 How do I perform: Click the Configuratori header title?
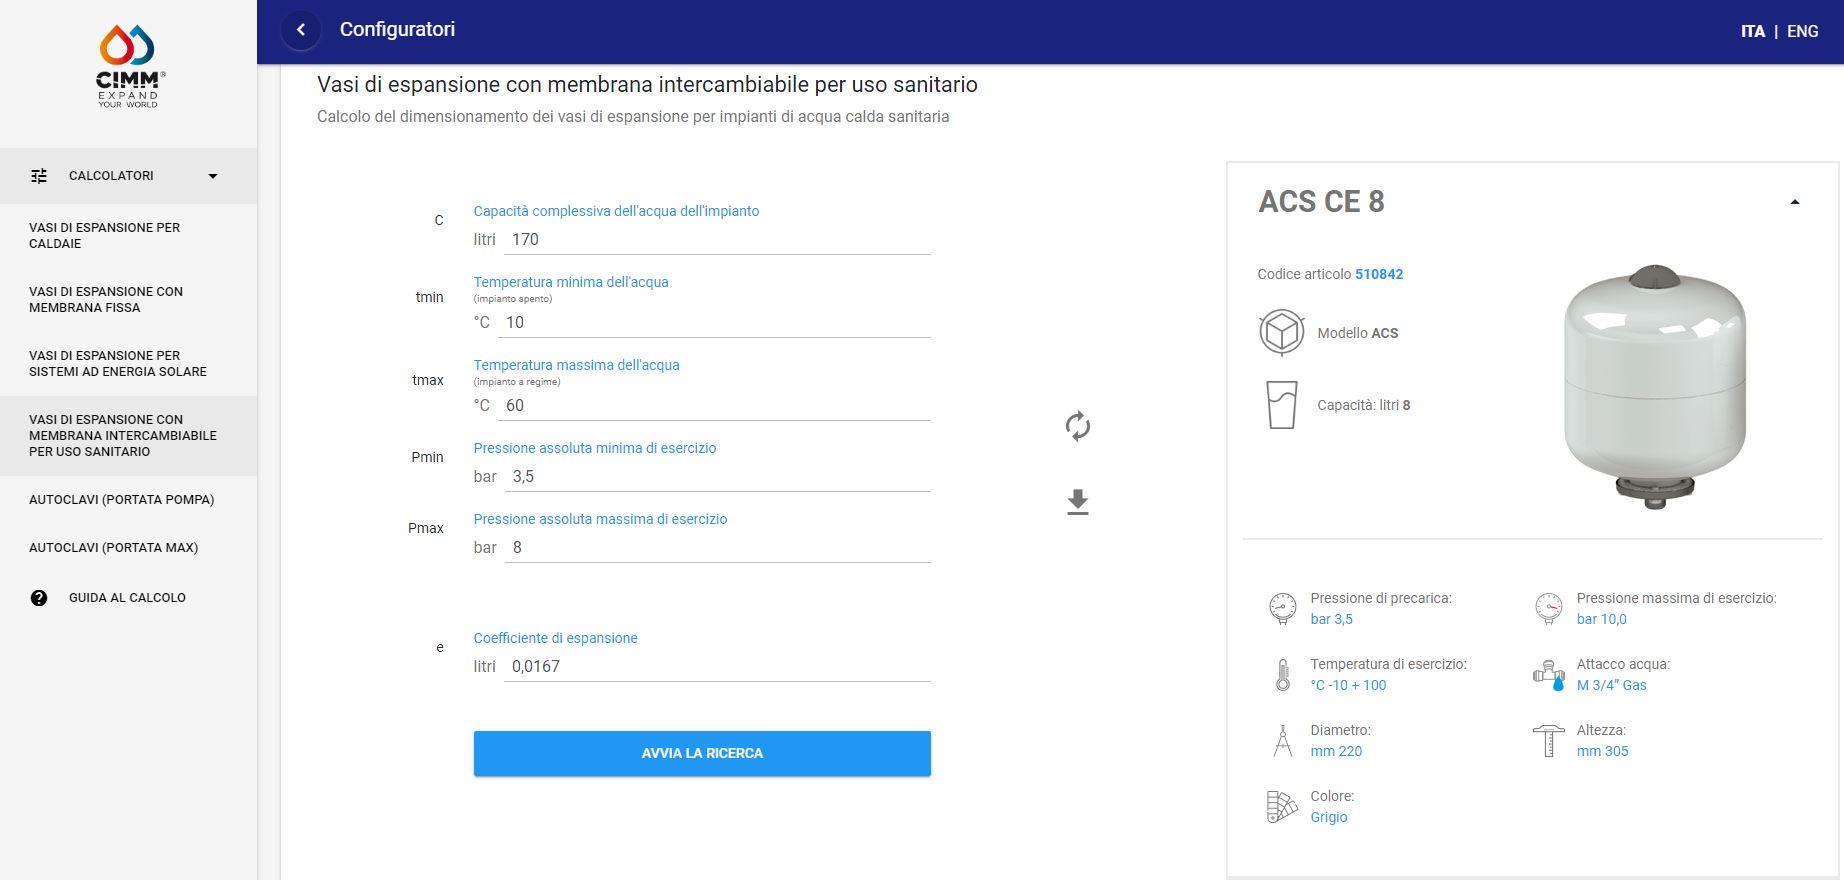(x=397, y=30)
